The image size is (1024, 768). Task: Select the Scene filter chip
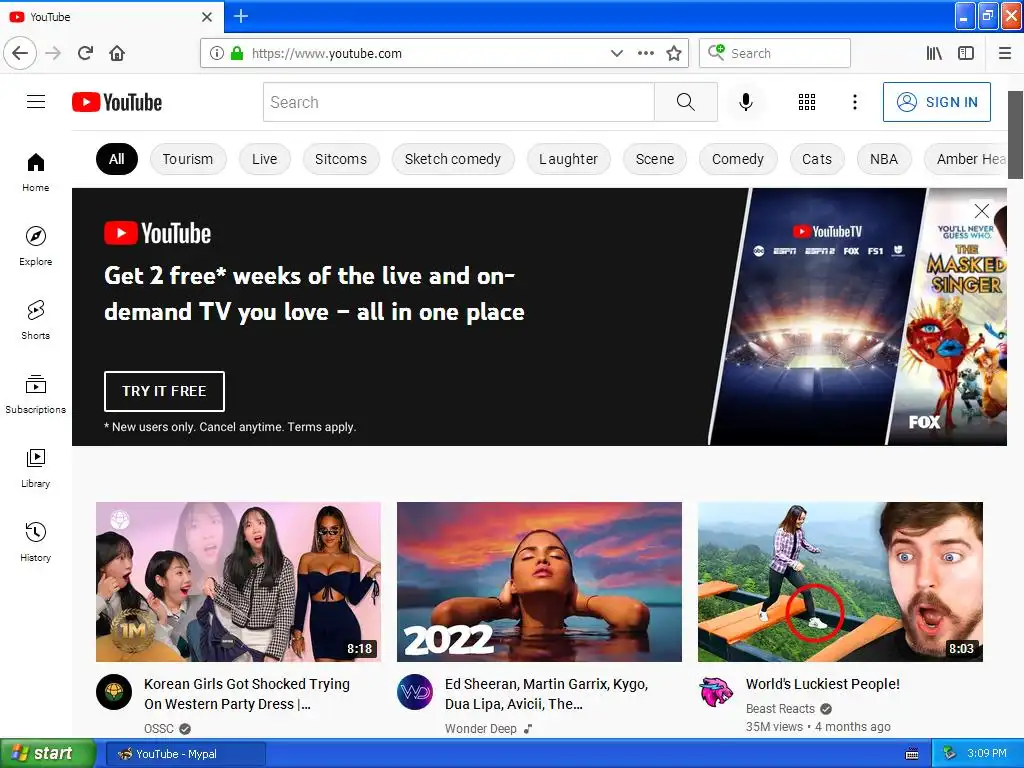coord(654,159)
